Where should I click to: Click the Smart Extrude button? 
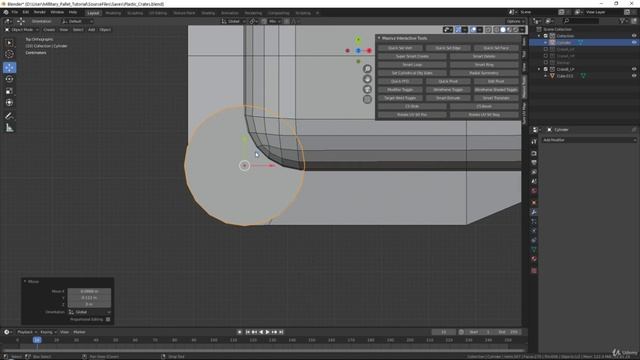[448, 98]
